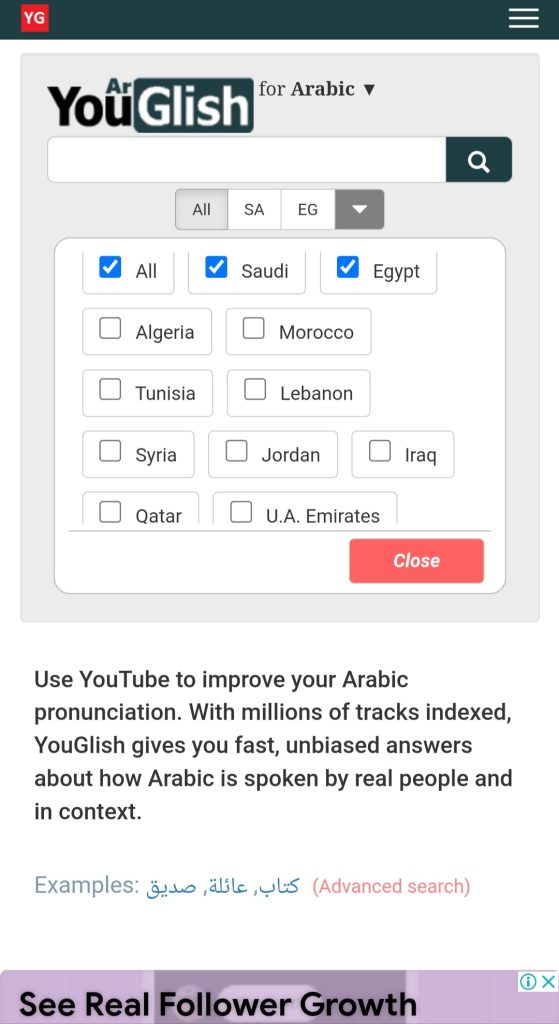Open the 'for Arabic' language dropdown
The image size is (559, 1024).
click(317, 89)
